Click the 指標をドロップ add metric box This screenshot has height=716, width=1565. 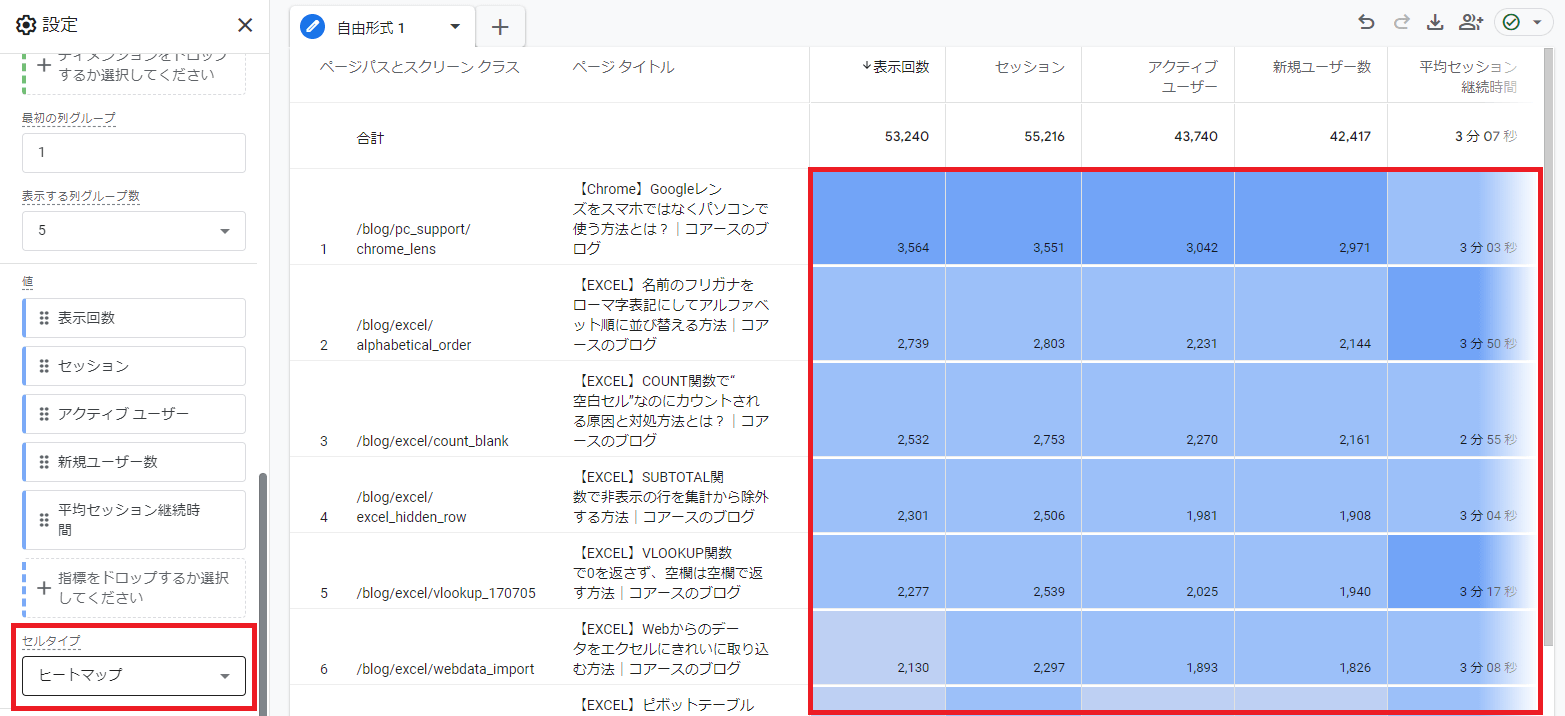click(x=134, y=588)
